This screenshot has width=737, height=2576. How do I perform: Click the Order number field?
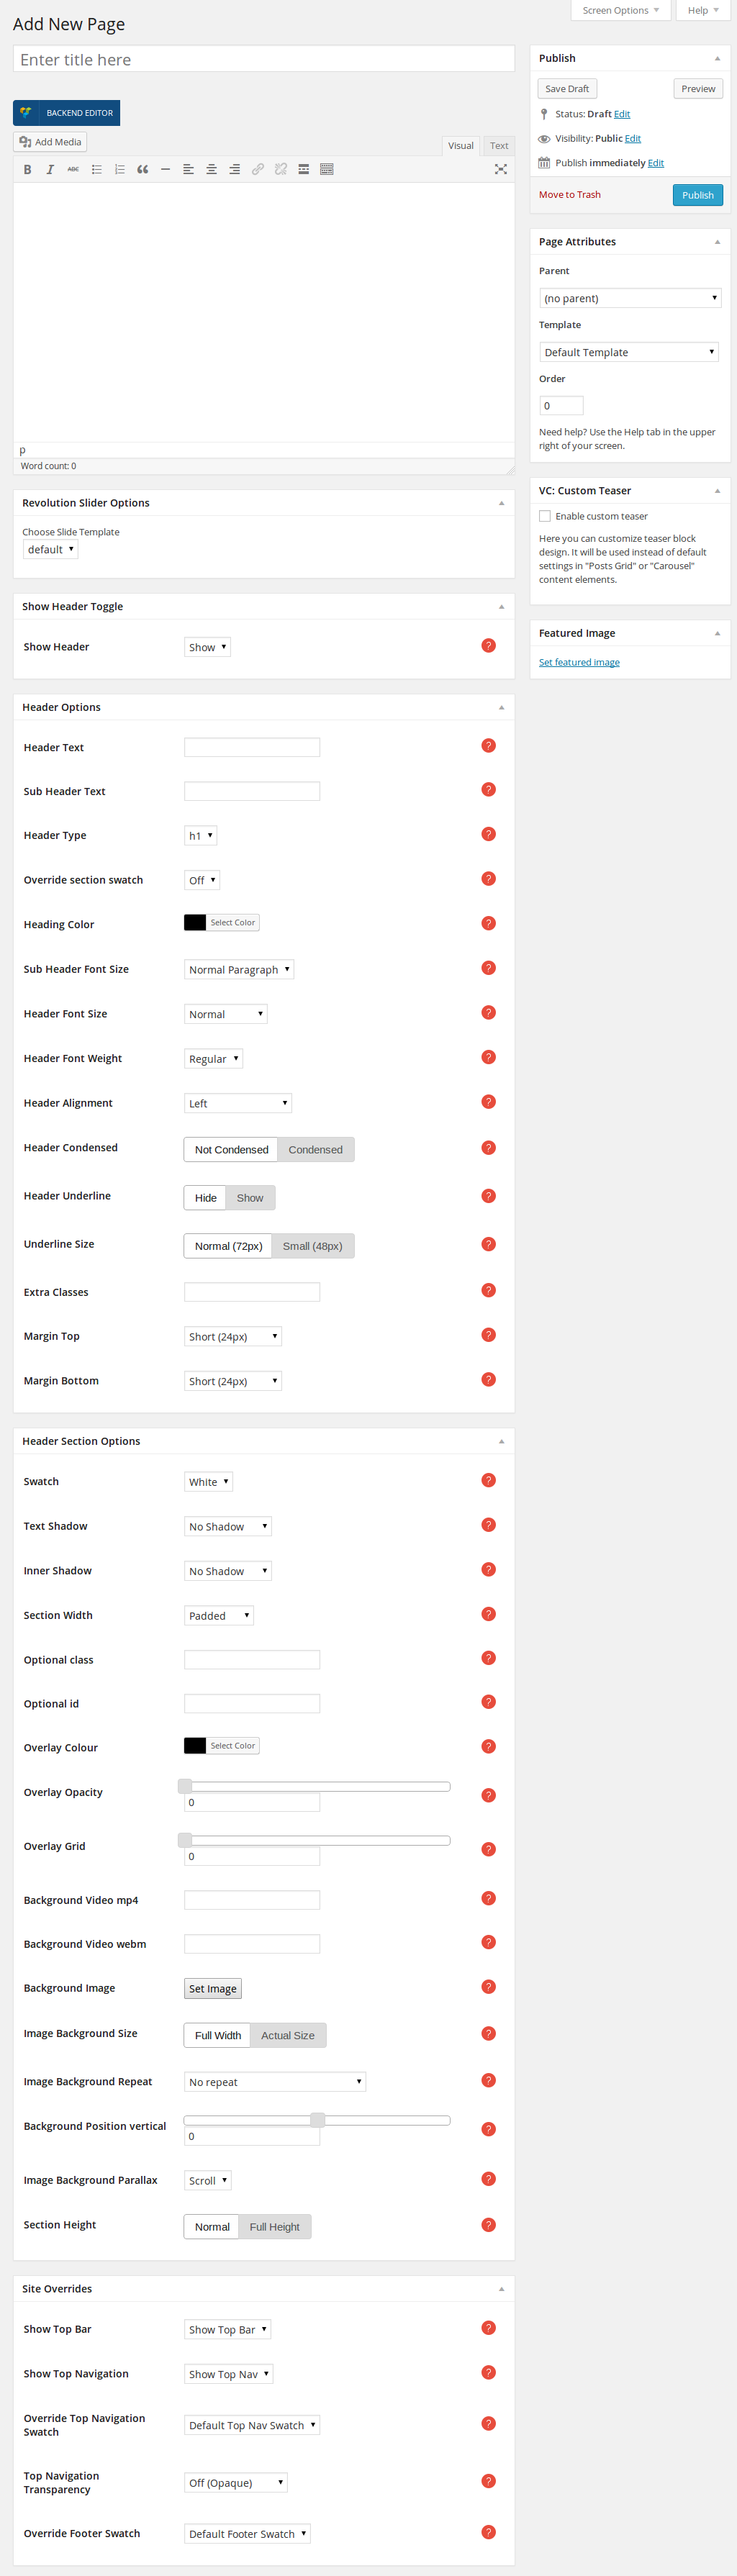[x=561, y=405]
